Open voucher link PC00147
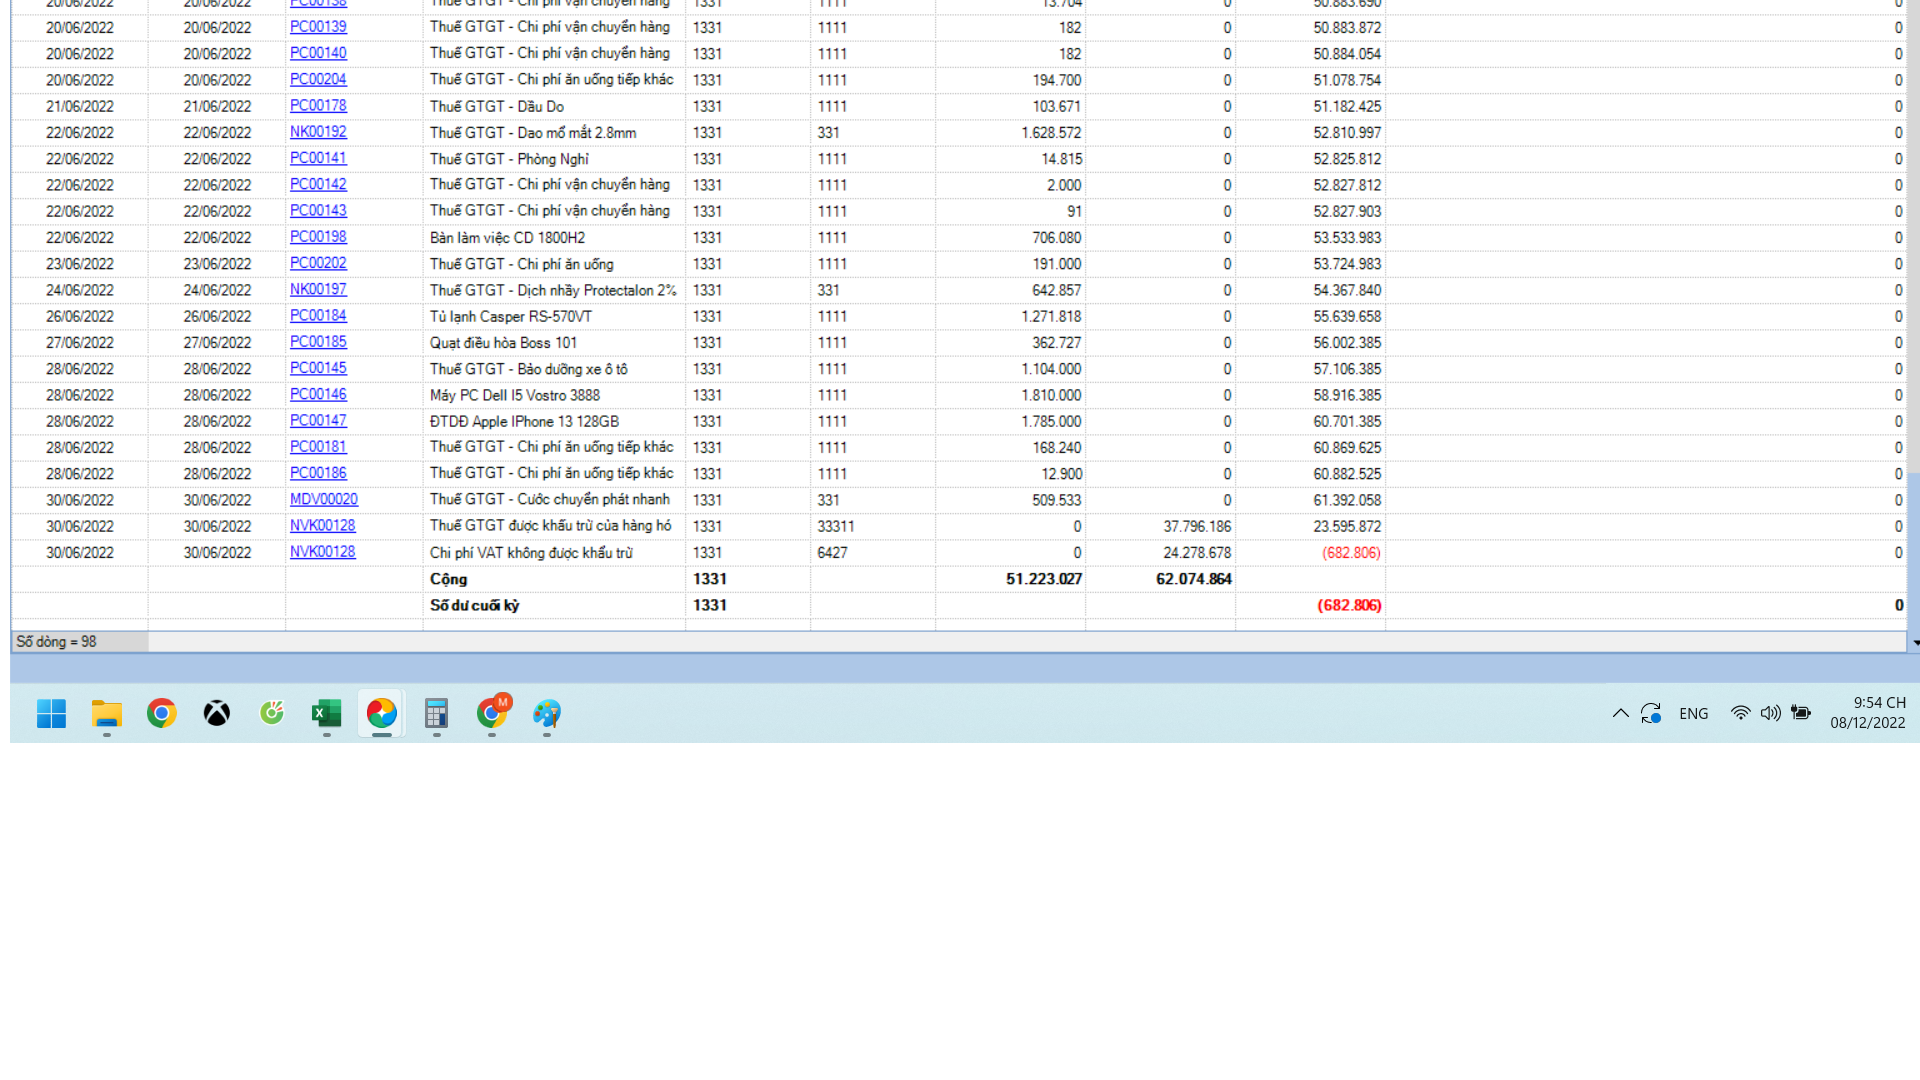Viewport: 1920px width, 1080px height. point(318,421)
